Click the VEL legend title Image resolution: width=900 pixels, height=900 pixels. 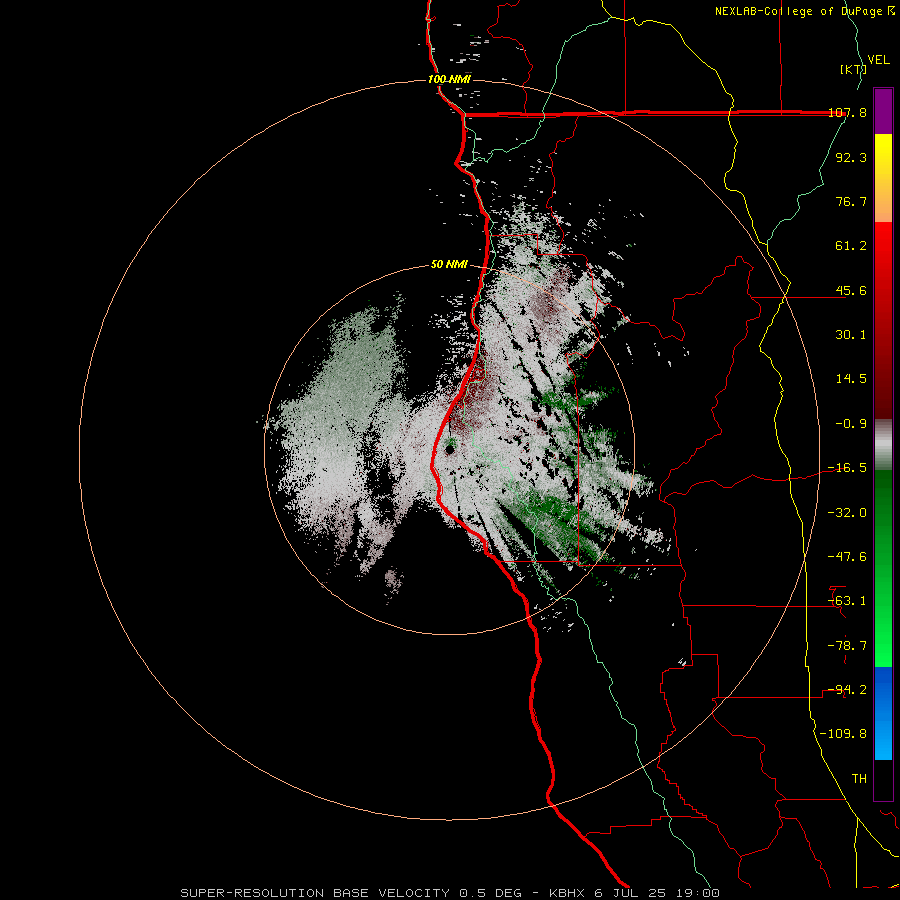878,60
